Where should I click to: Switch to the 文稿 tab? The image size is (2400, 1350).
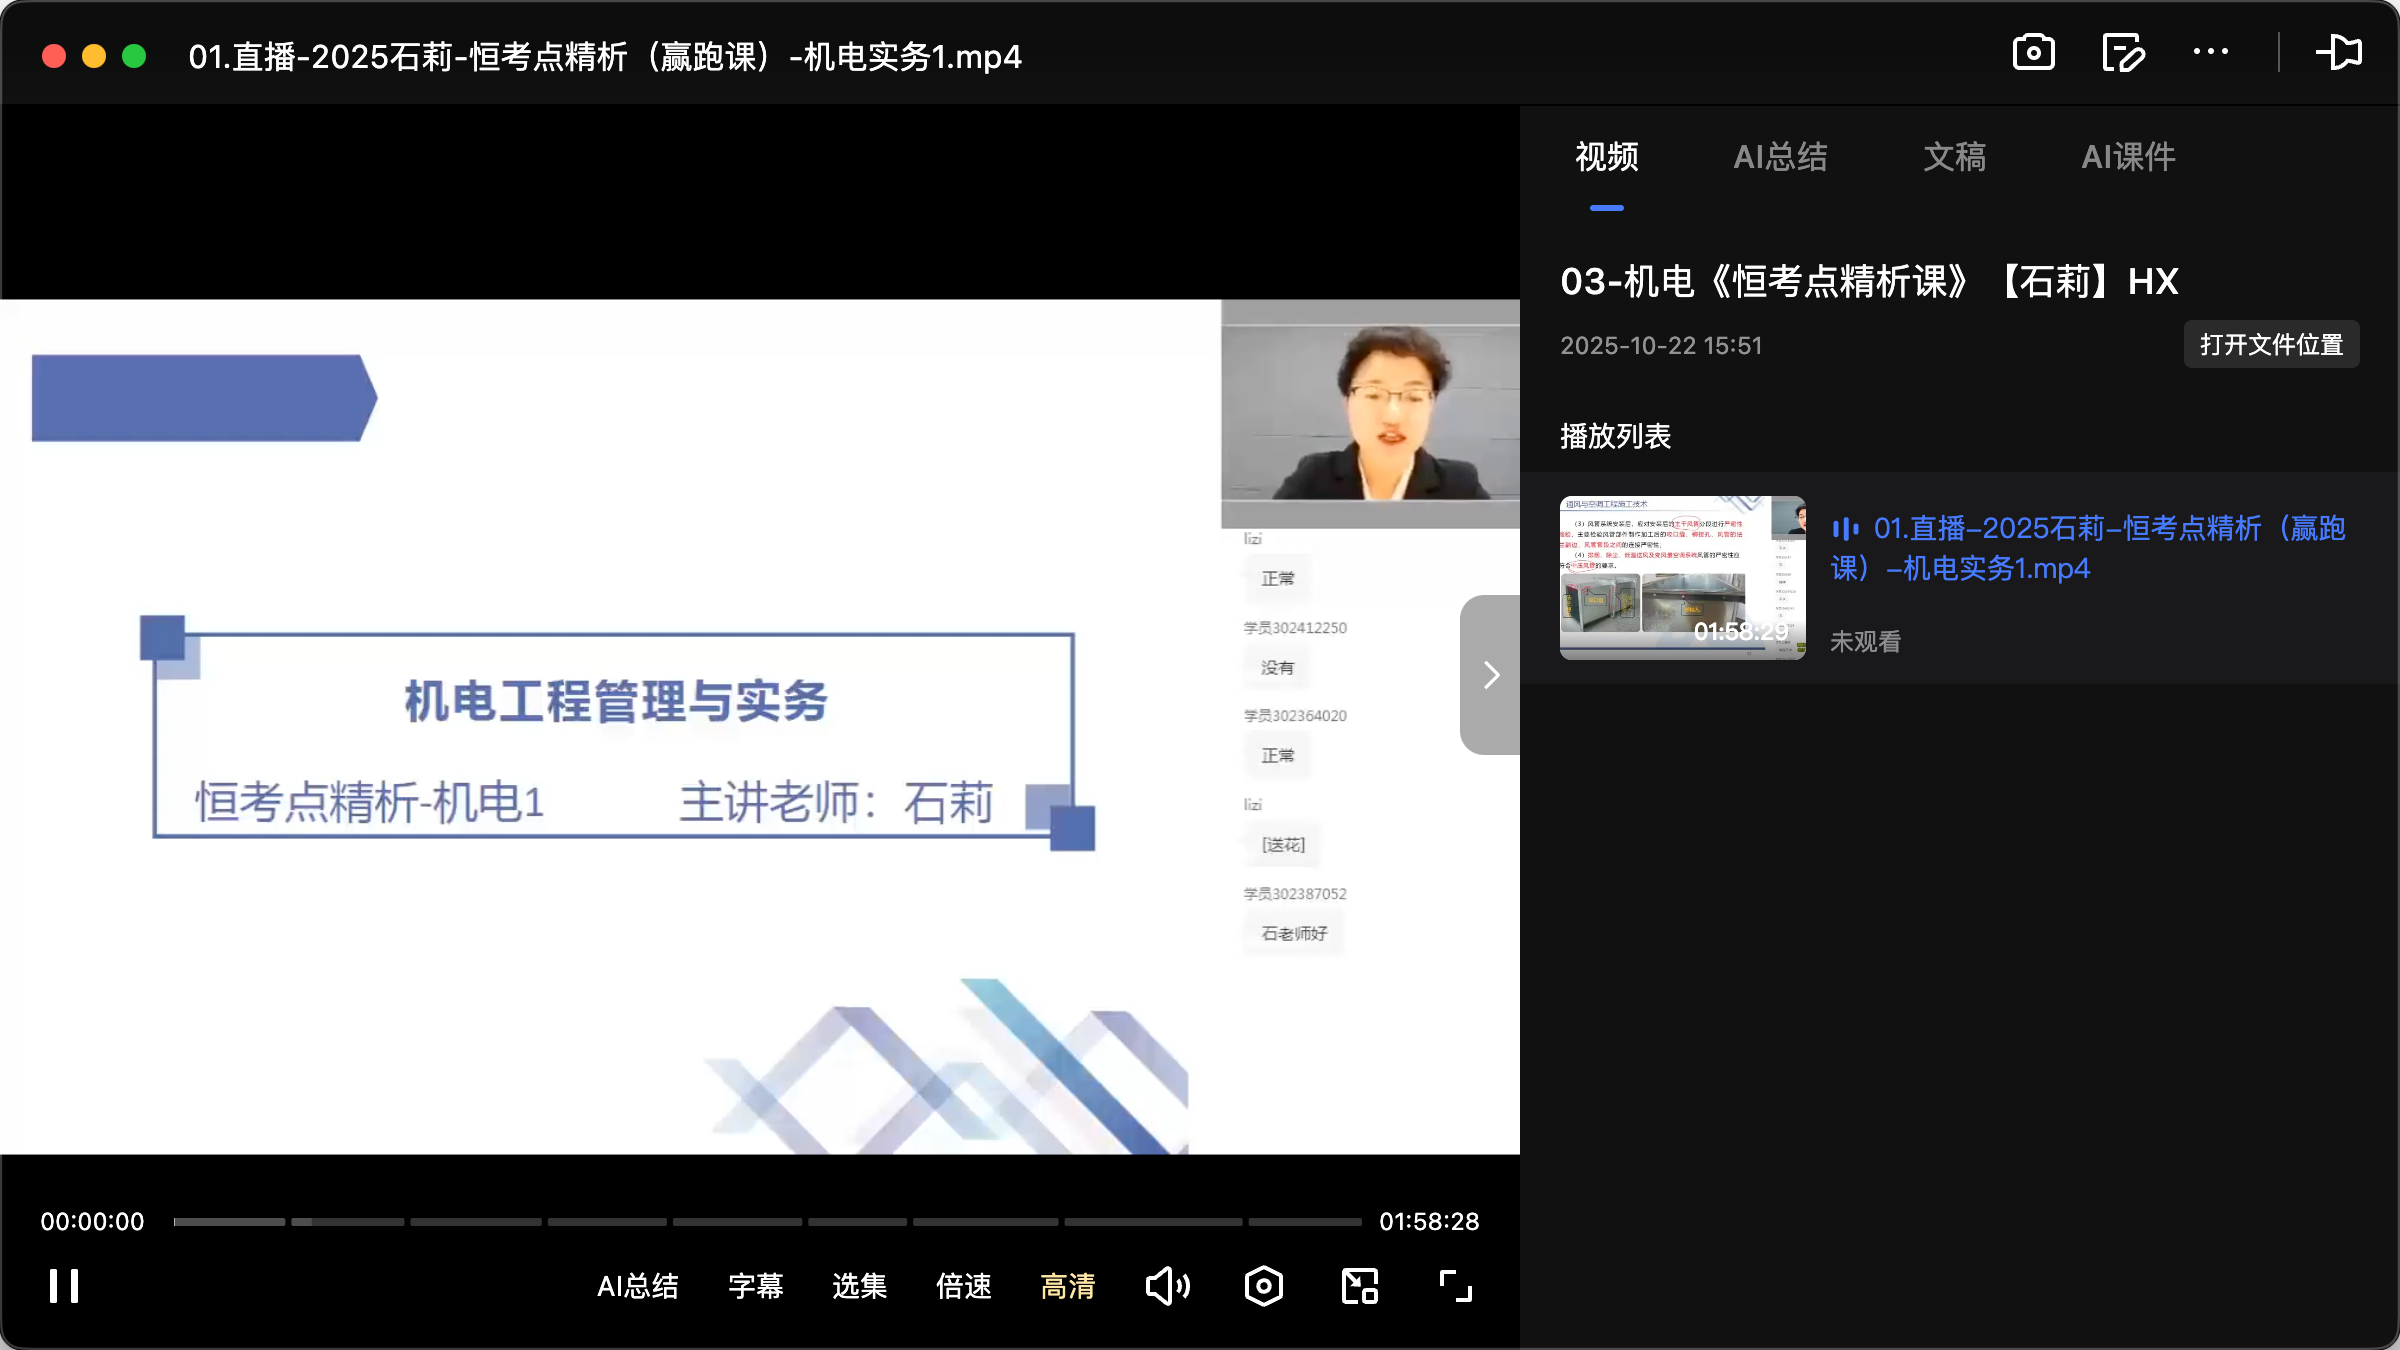1953,157
